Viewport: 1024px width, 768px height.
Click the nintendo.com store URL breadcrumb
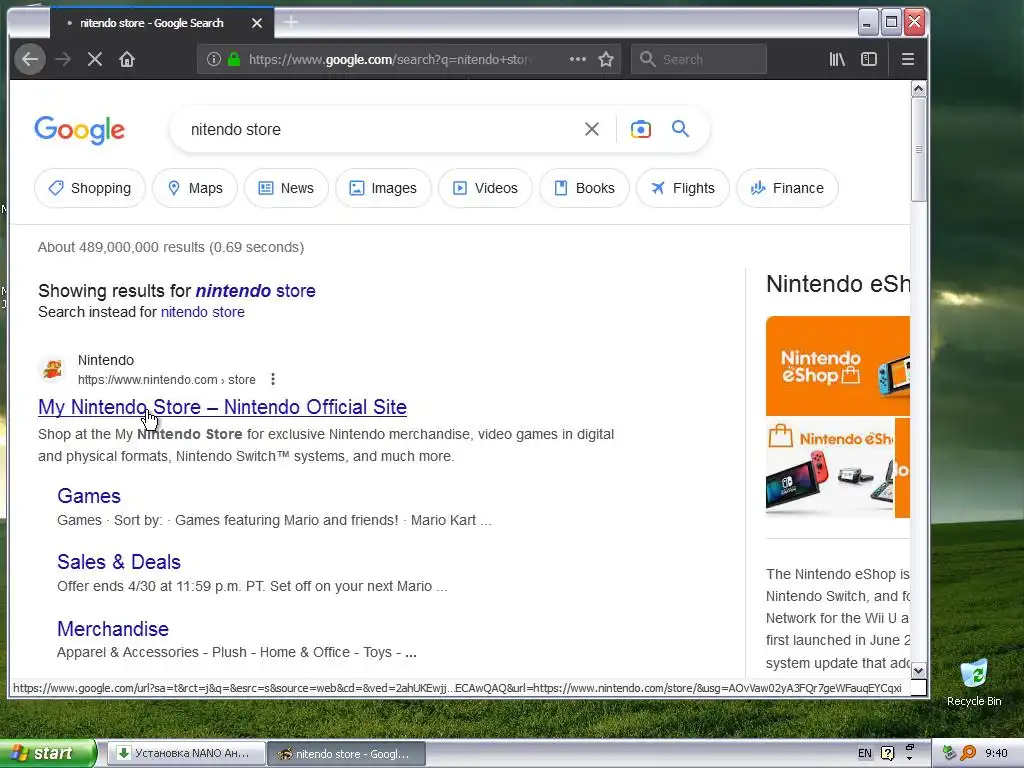tap(167, 379)
